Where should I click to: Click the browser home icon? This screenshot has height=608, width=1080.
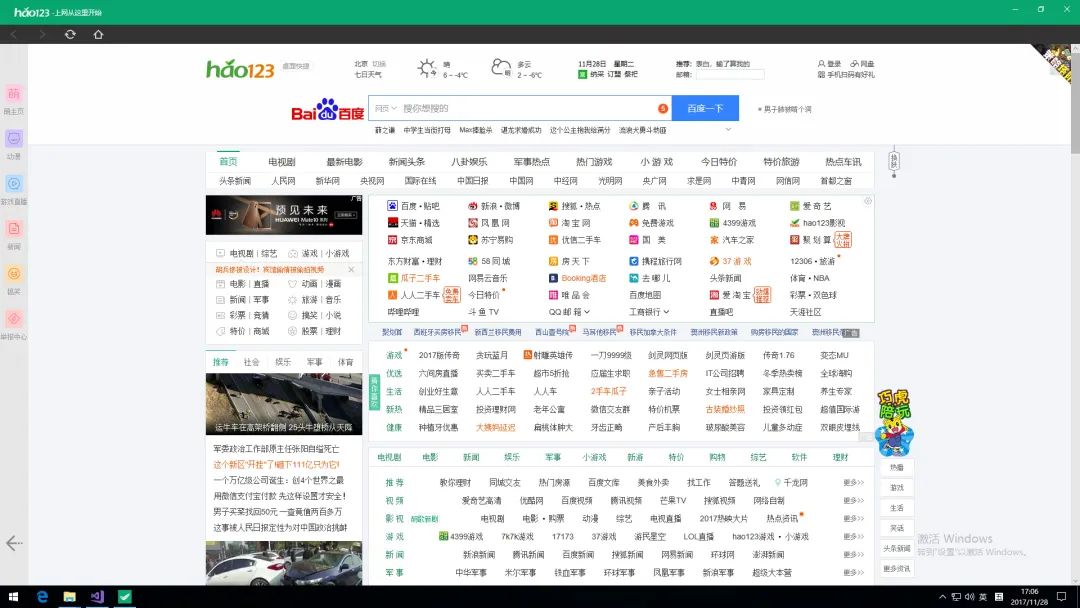98,33
